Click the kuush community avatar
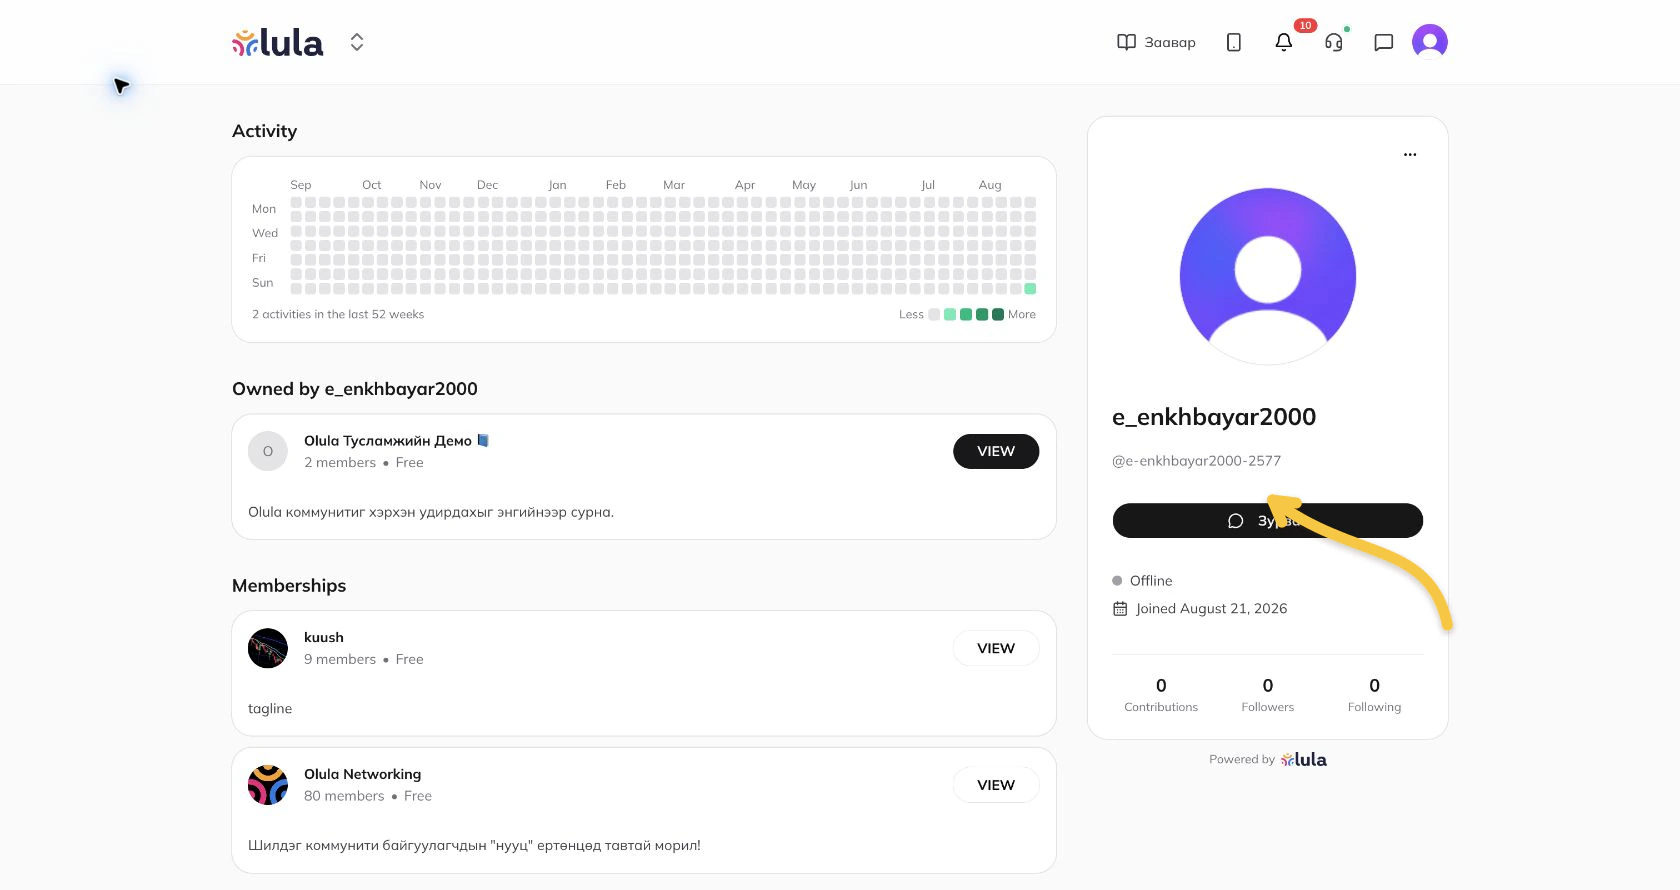 pos(268,648)
